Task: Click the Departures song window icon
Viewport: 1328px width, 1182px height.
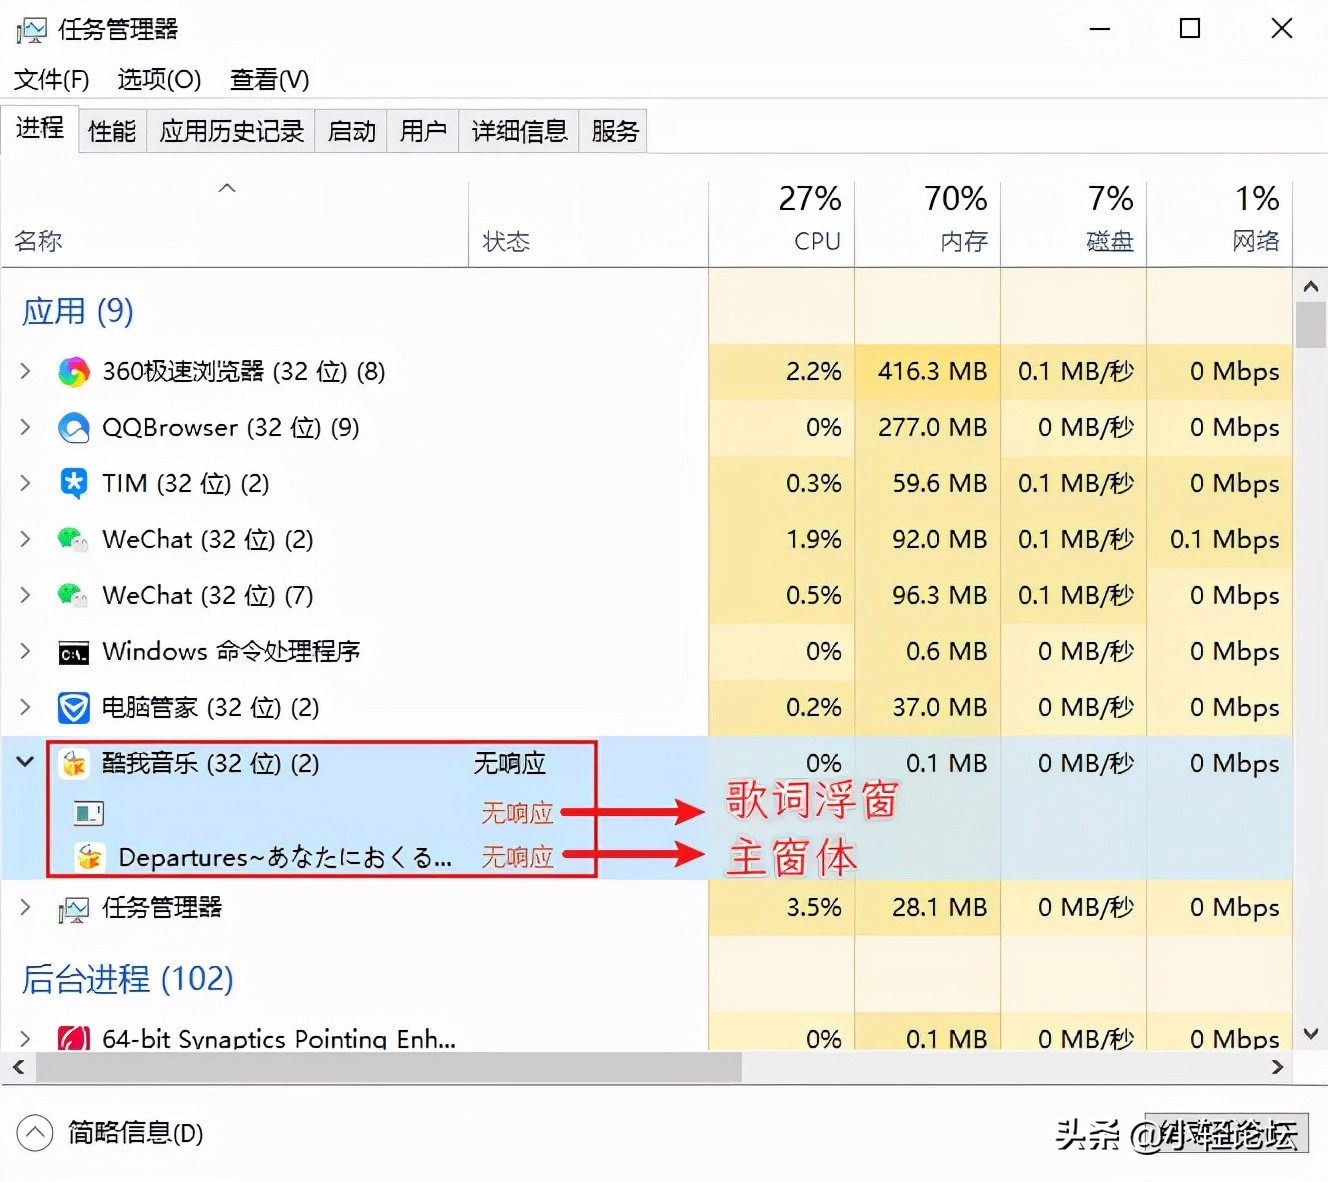Action: [x=88, y=857]
